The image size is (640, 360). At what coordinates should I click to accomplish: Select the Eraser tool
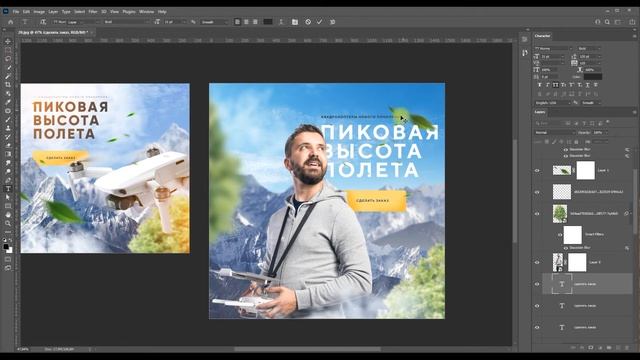tap(8, 145)
